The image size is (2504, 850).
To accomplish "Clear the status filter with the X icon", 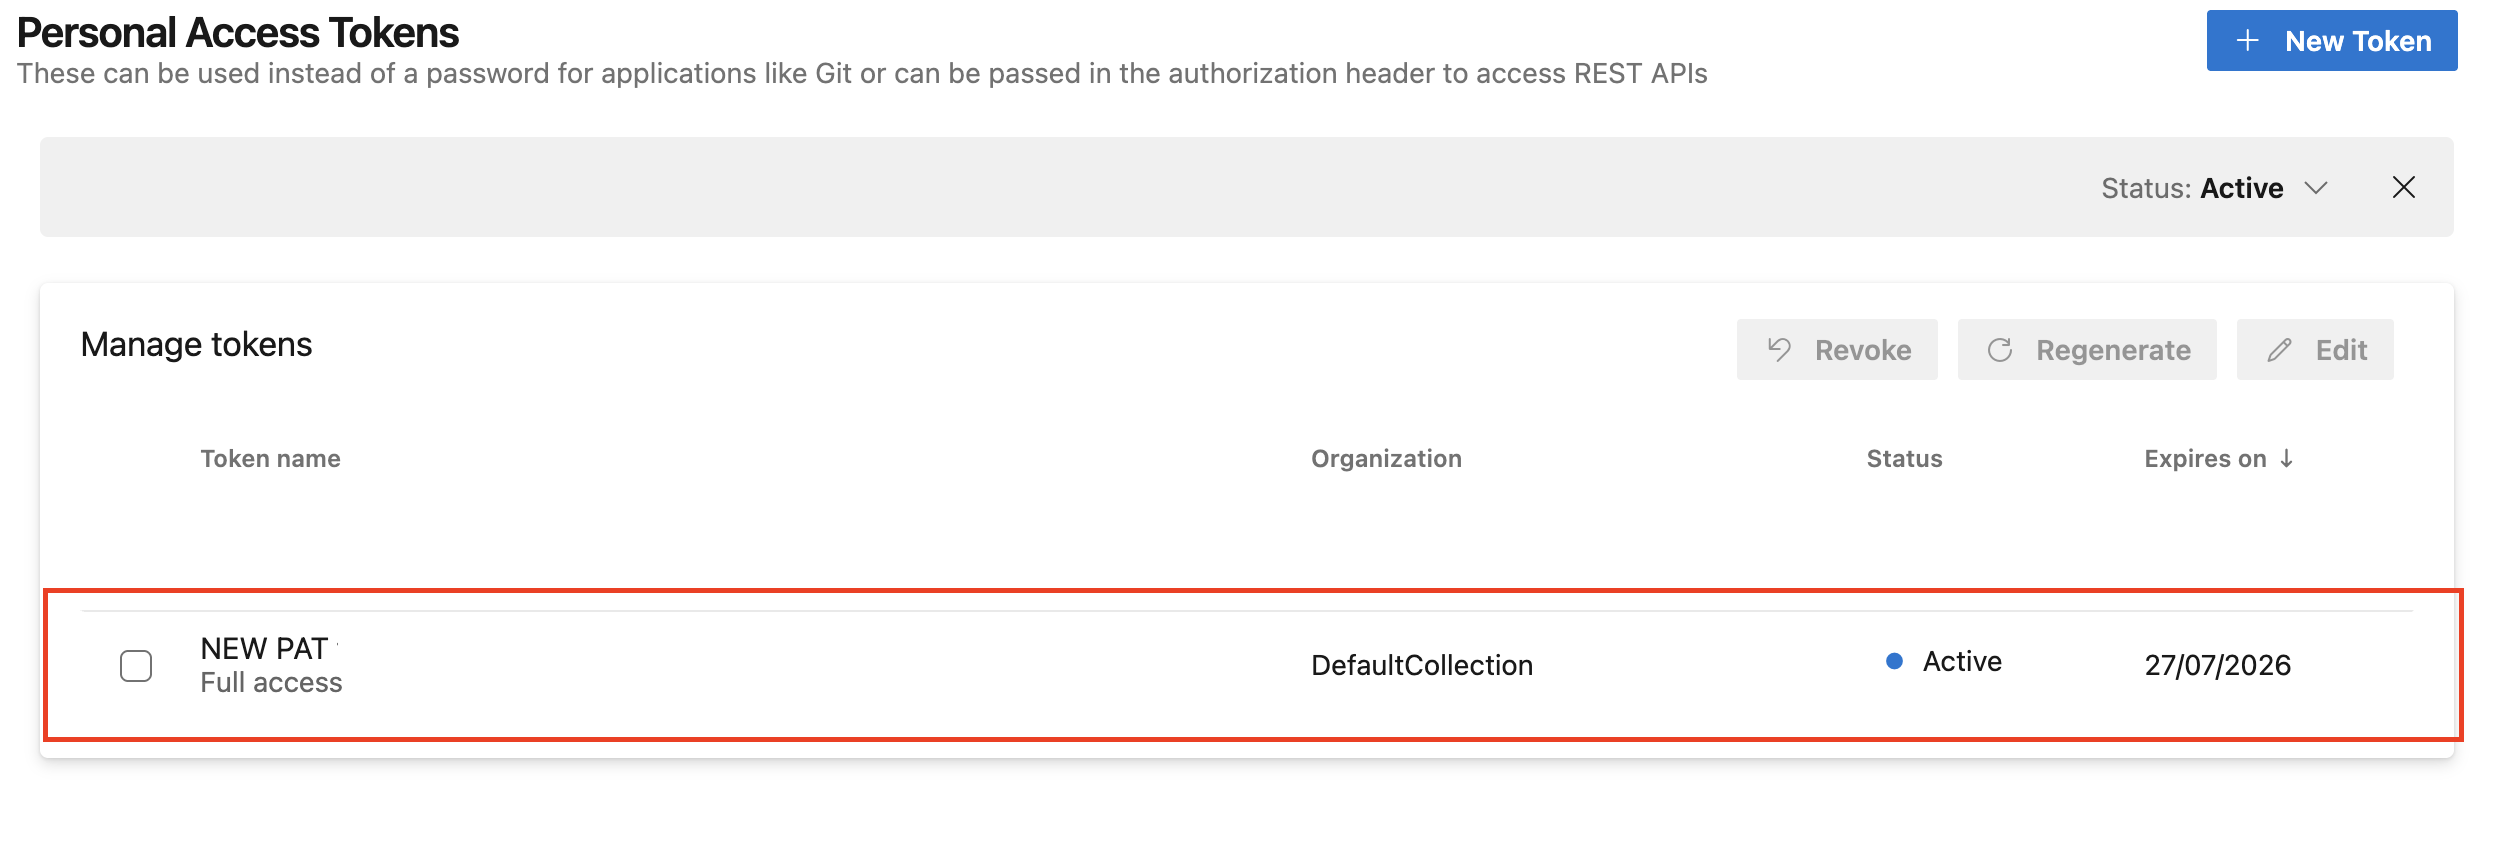I will click(x=2404, y=187).
